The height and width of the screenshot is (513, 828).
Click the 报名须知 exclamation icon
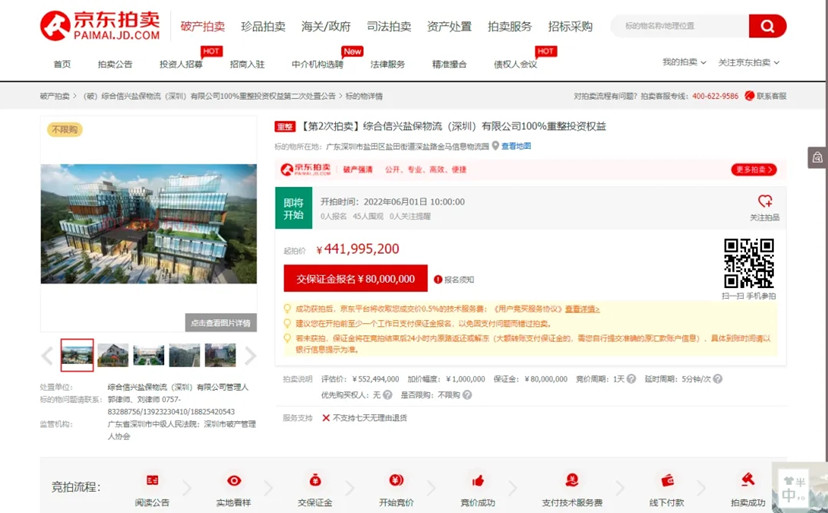[438, 279]
